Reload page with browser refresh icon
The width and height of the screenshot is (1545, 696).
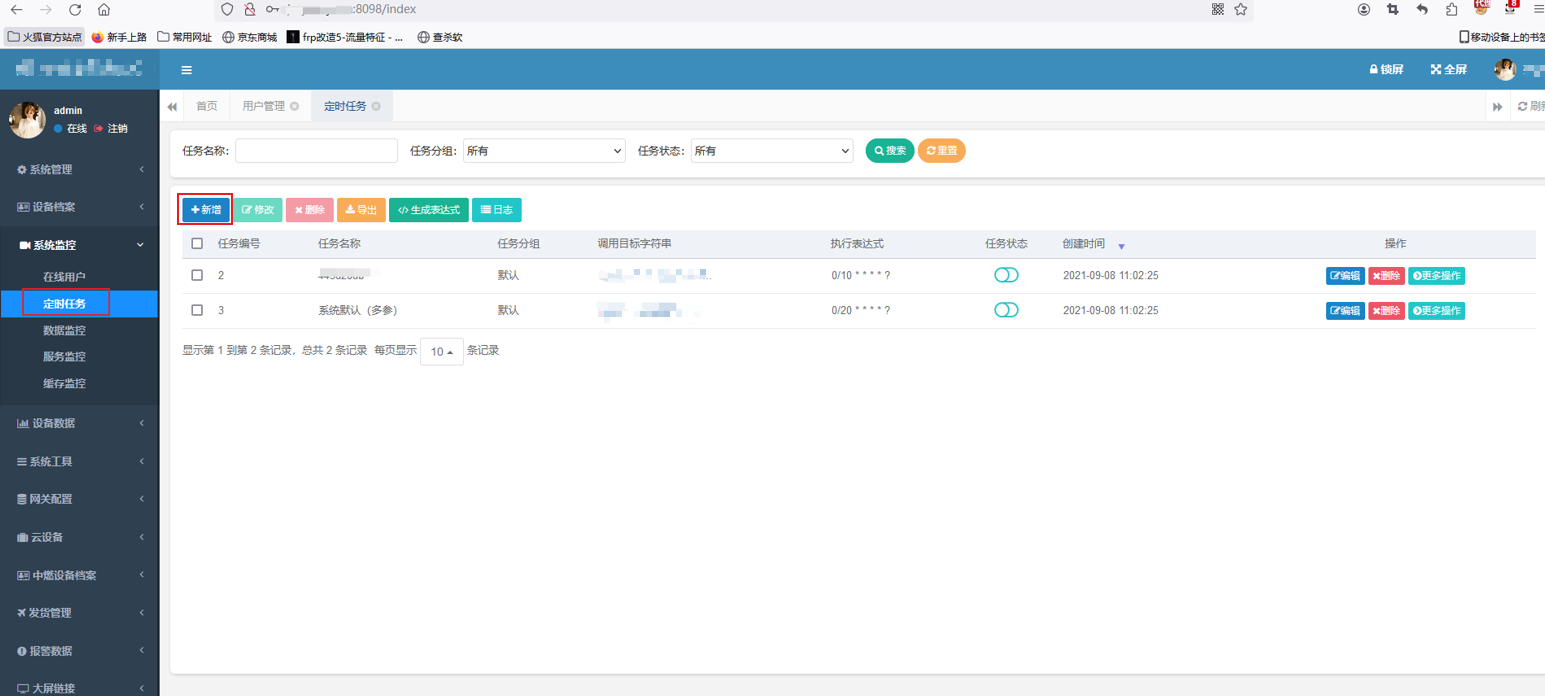point(74,10)
